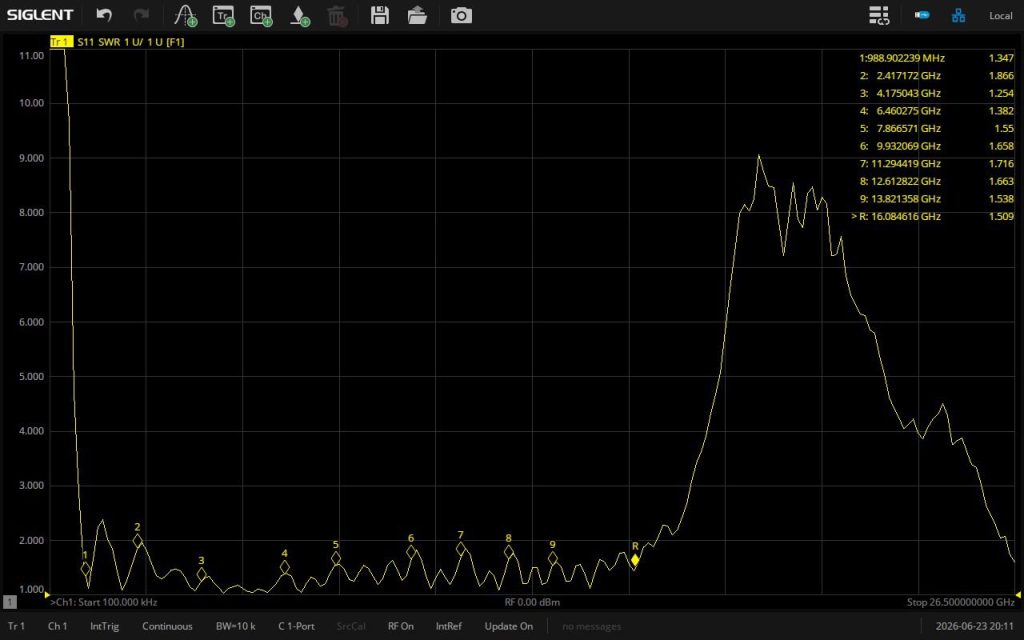1024x640 pixels.
Task: Click the SIGLENT logo
Action: click(40, 14)
